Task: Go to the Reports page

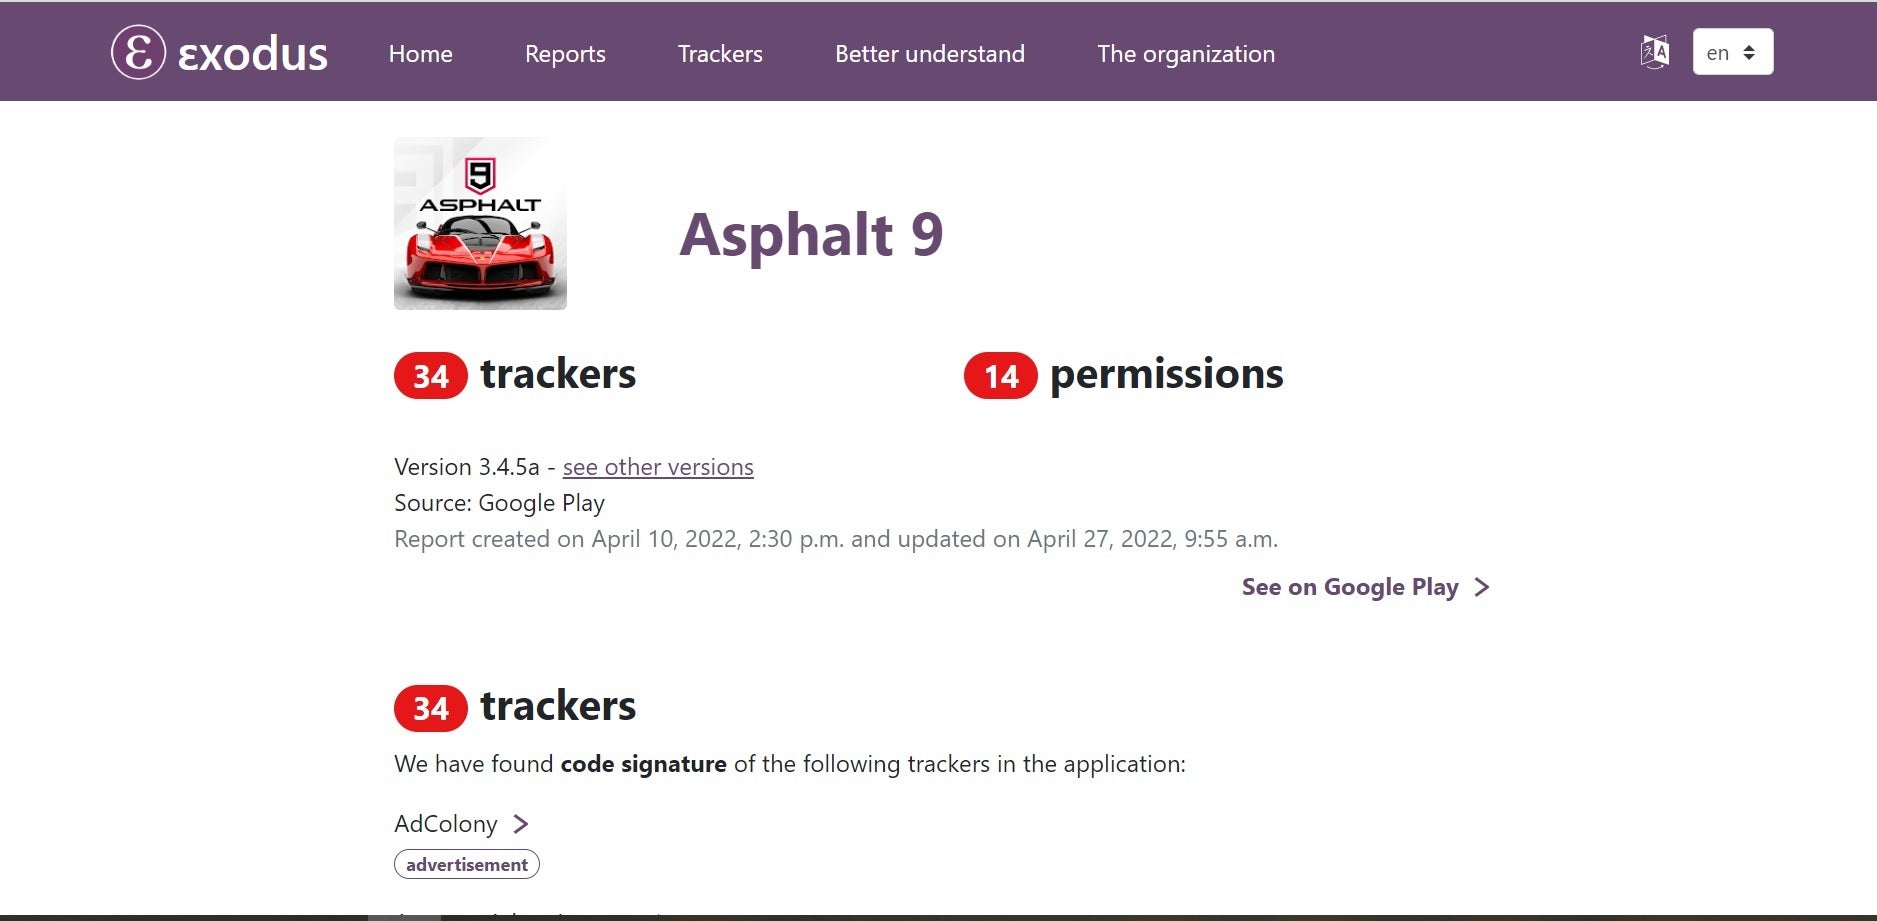Action: 565,54
